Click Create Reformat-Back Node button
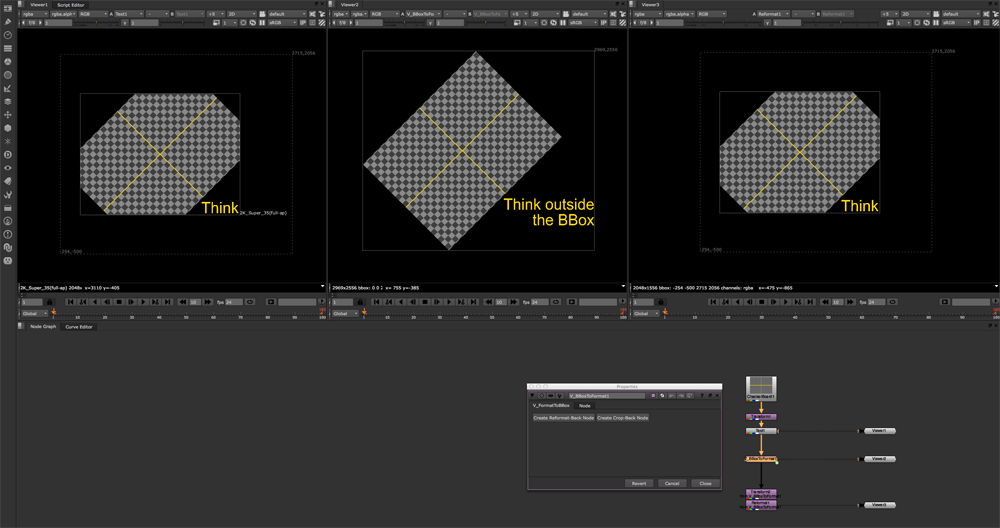The width and height of the screenshot is (1000, 528). click(x=564, y=418)
